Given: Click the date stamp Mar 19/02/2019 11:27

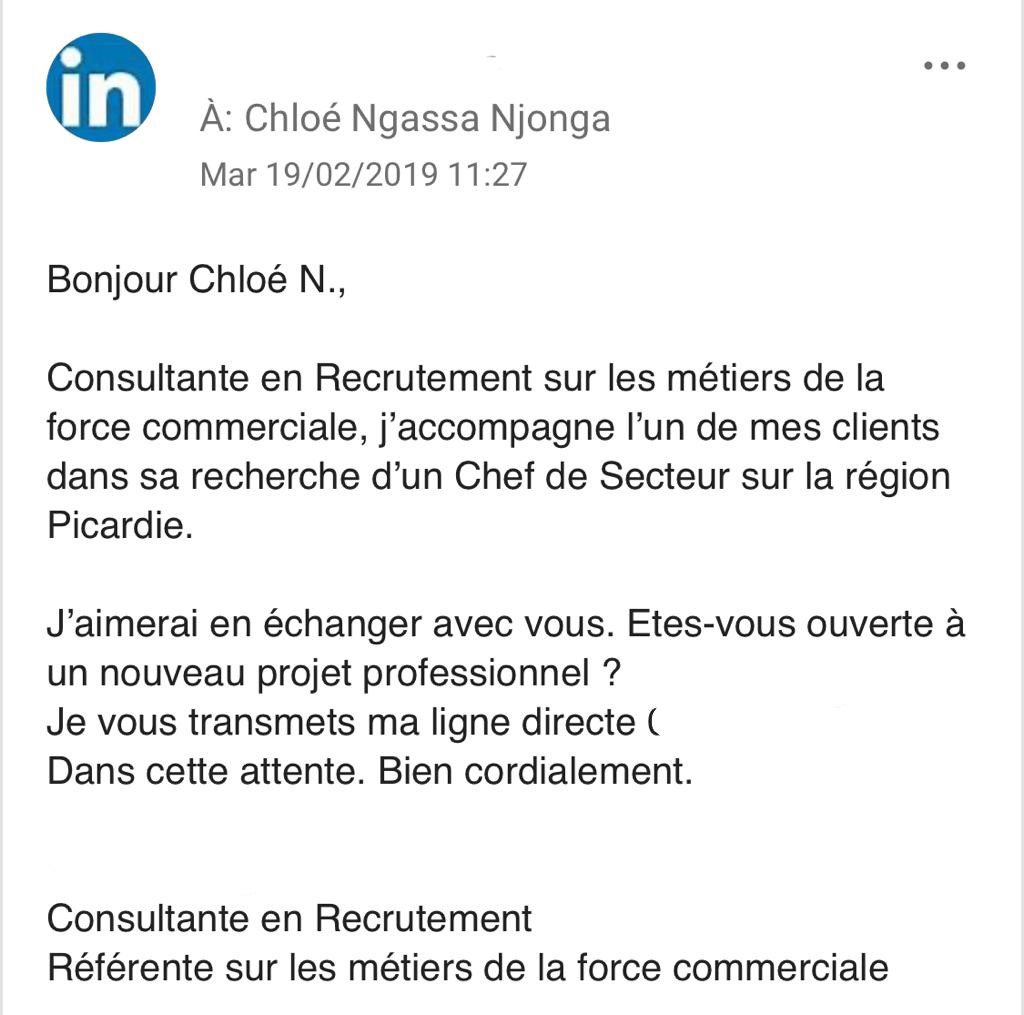Looking at the screenshot, I should click(x=363, y=174).
